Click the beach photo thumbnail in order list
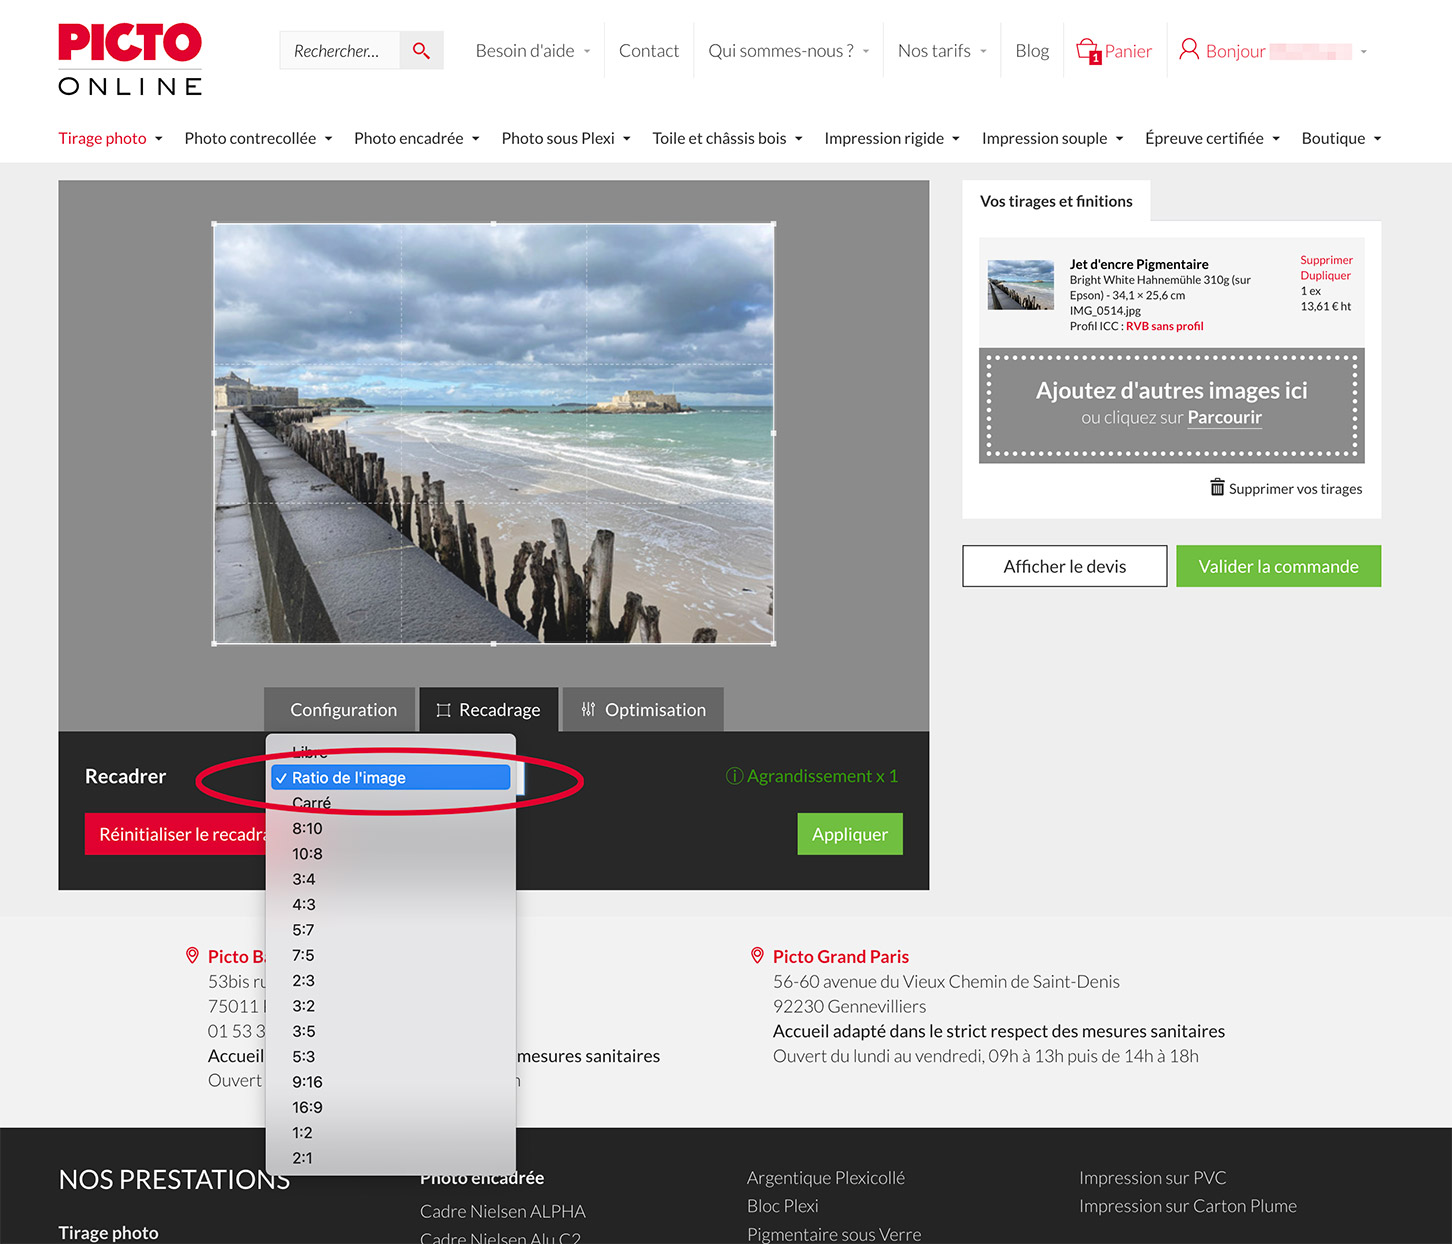The image size is (1452, 1244). (x=1020, y=285)
